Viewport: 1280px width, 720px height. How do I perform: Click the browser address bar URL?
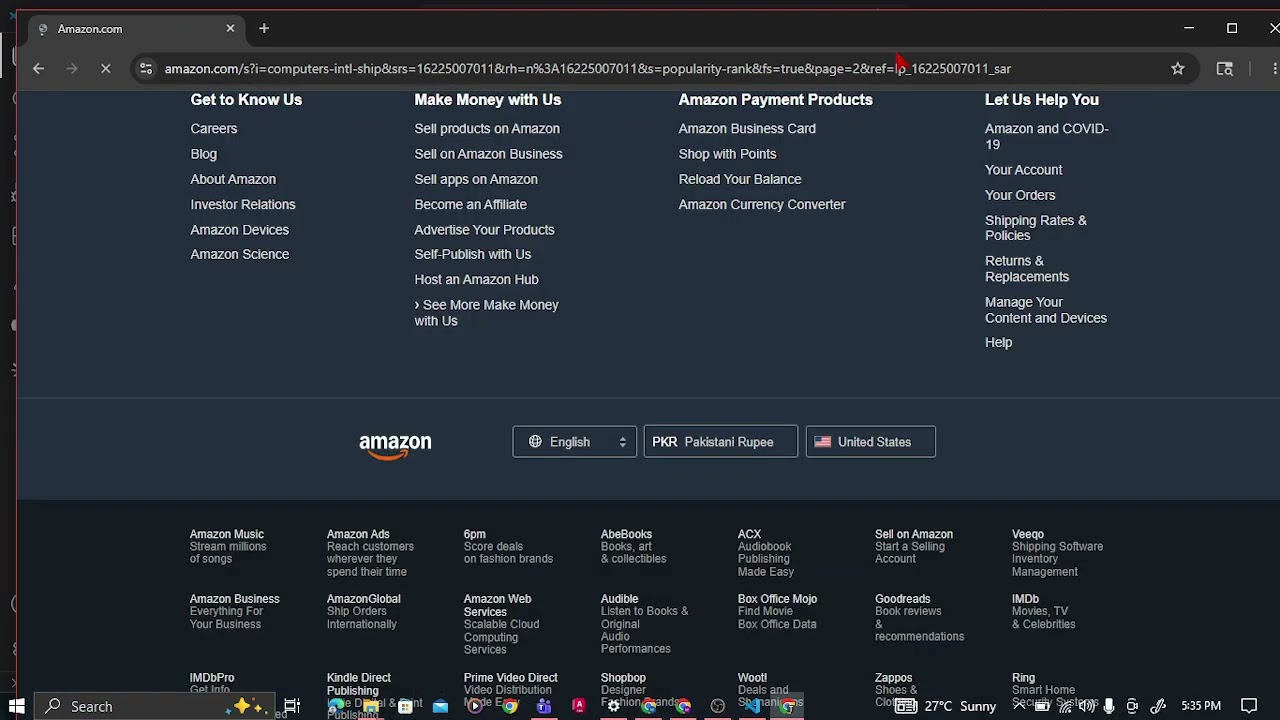point(588,68)
